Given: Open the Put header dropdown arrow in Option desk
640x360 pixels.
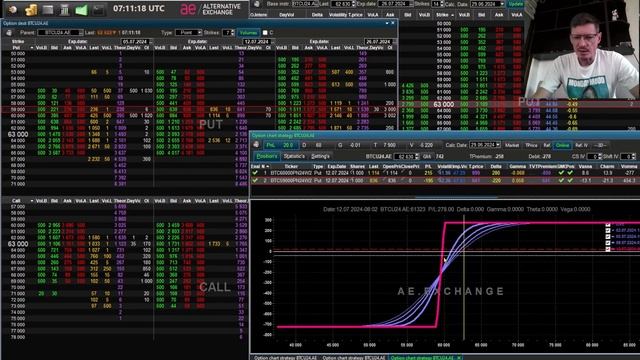Looking at the screenshot, I should 31,48.
